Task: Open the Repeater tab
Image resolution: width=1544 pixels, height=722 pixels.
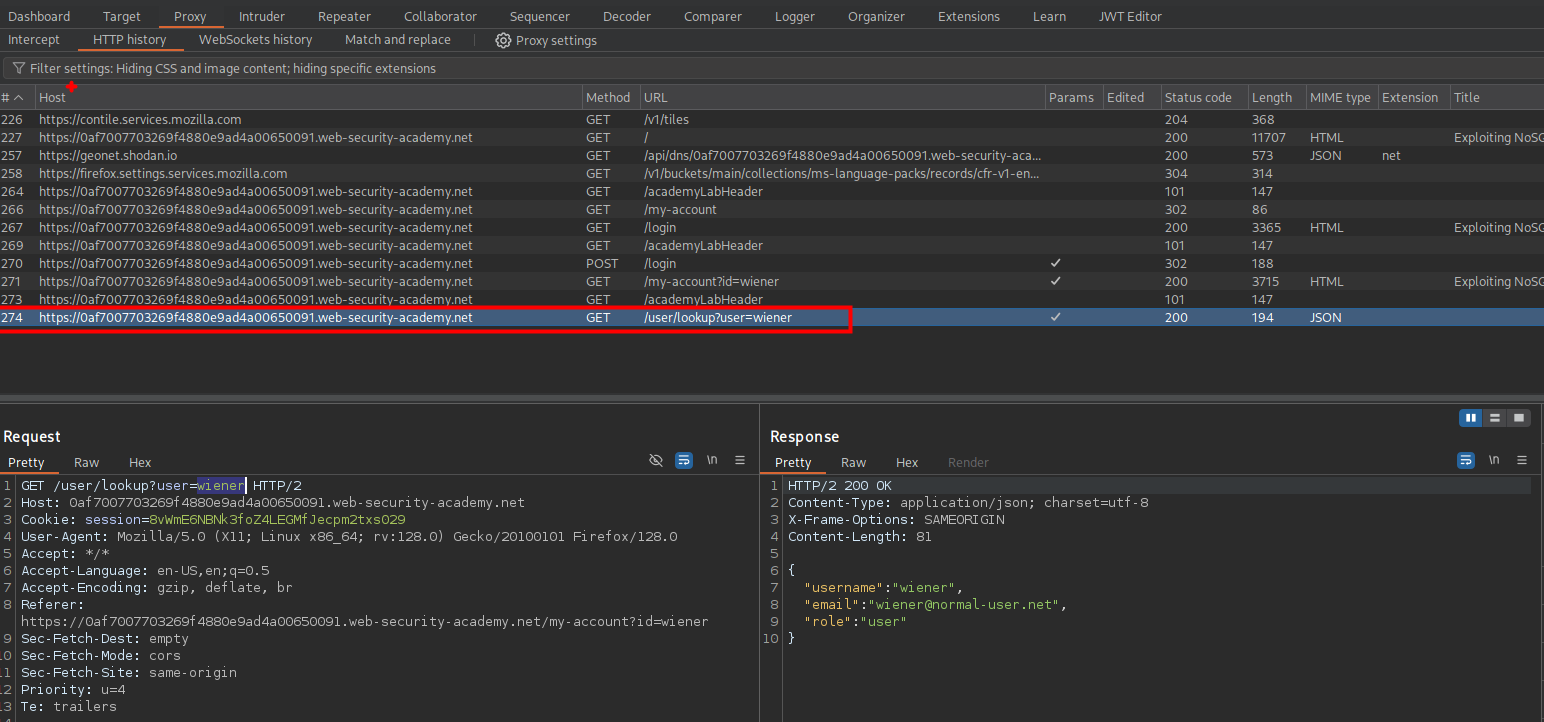Action: point(344,16)
